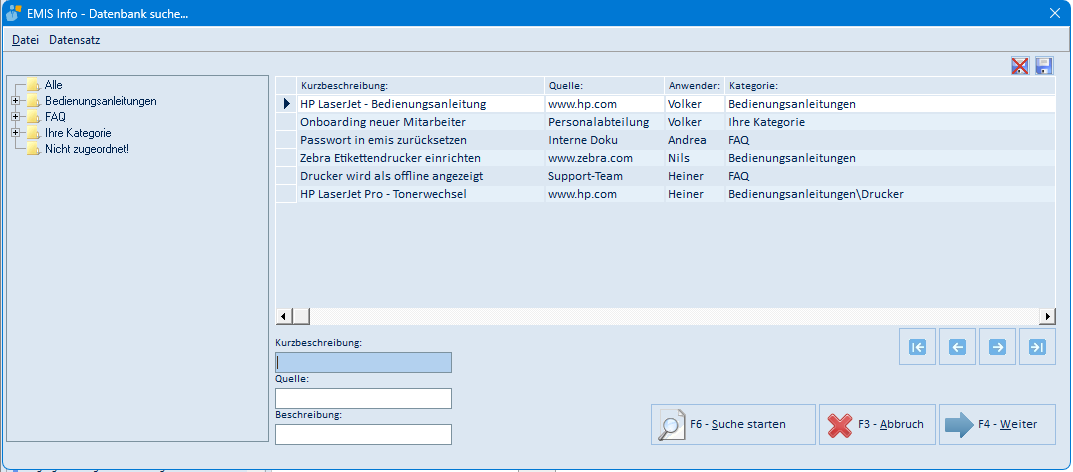Click the Interne Doku source cell

(604, 140)
